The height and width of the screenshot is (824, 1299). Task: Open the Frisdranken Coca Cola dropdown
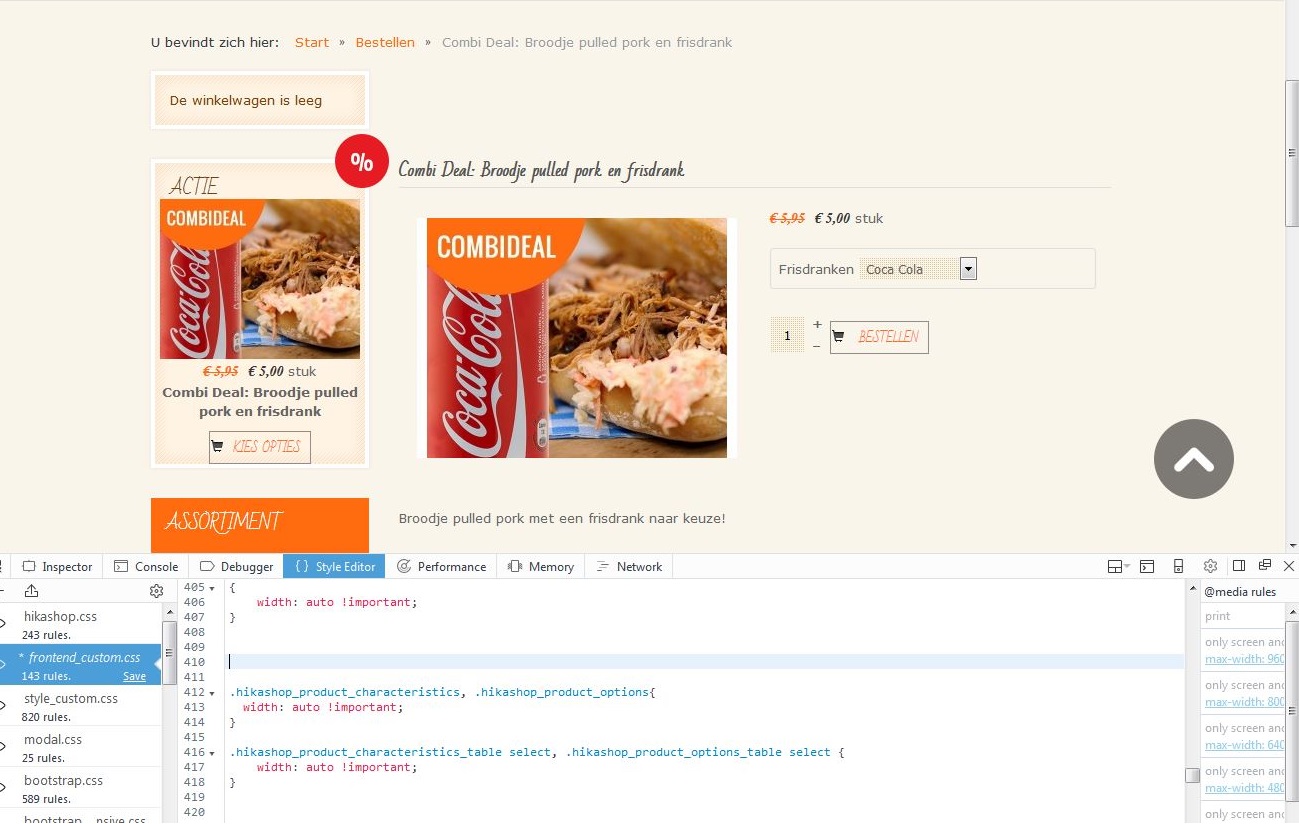pos(918,269)
